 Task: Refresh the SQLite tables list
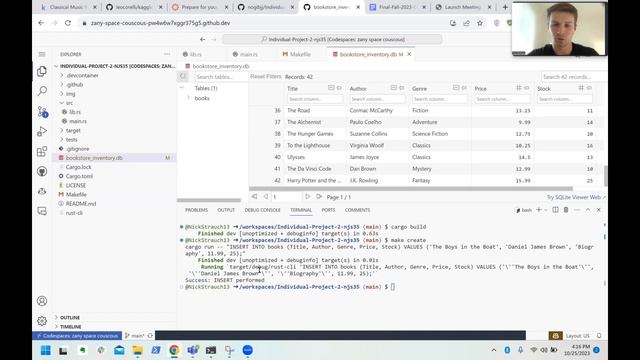click(183, 76)
